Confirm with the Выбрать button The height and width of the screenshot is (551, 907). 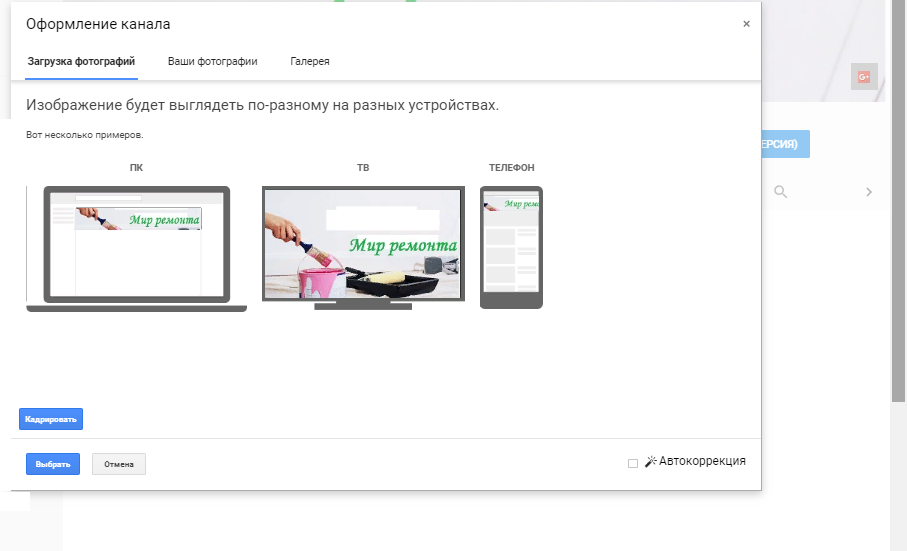[52, 464]
